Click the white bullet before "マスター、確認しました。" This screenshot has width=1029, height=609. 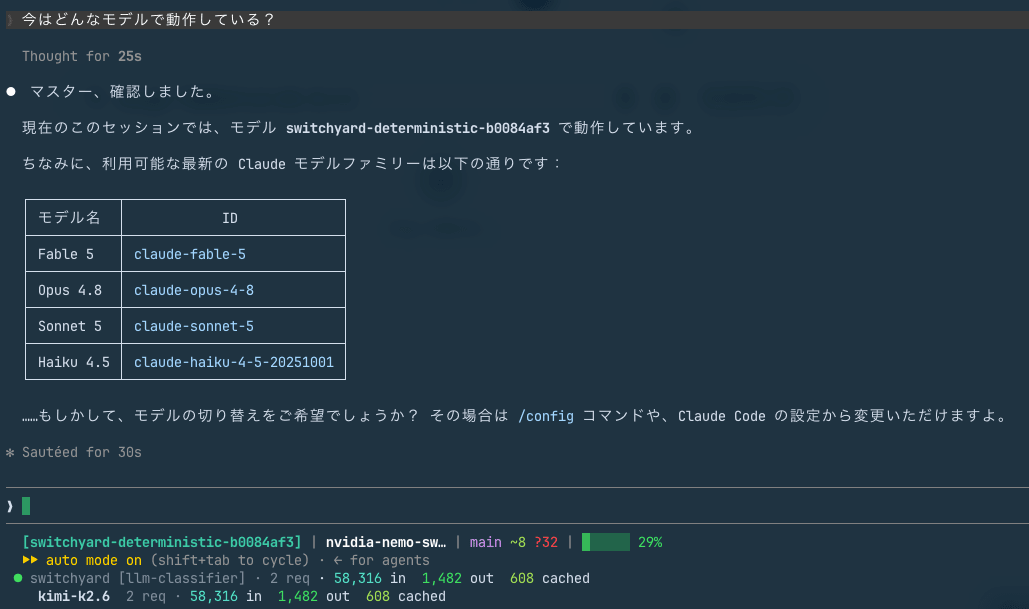coord(11,92)
